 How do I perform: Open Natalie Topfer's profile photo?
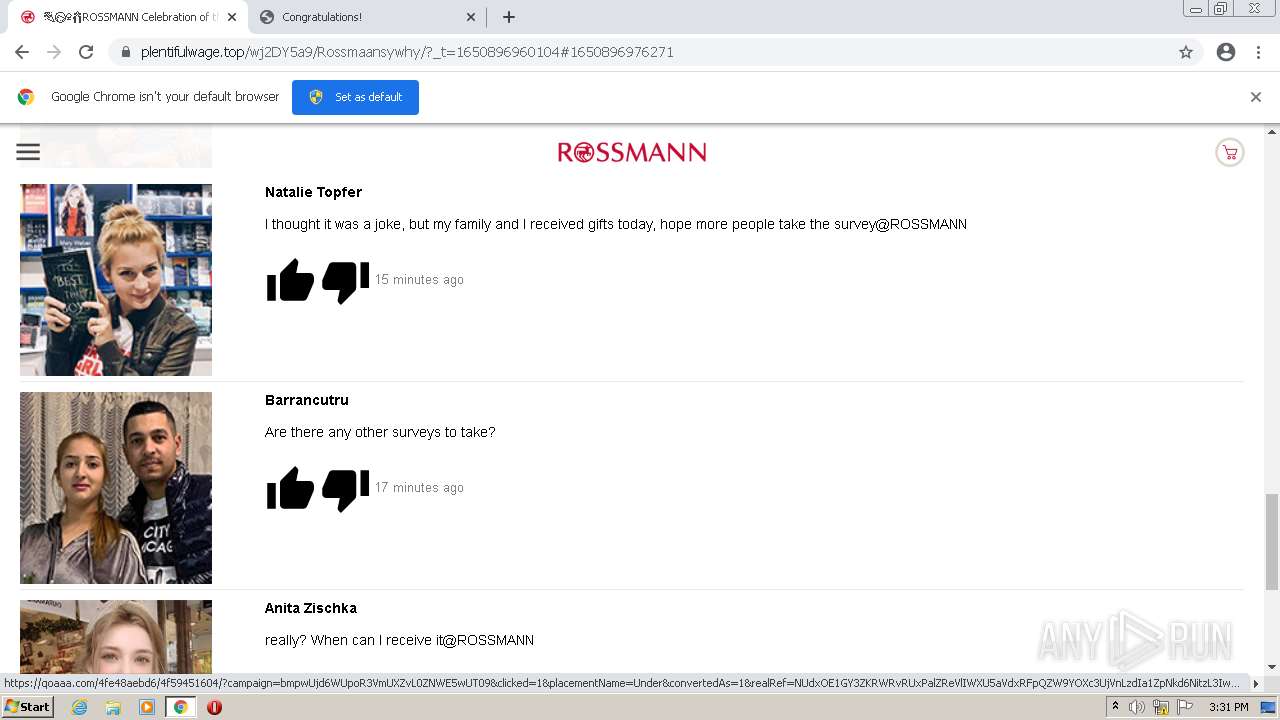[116, 280]
